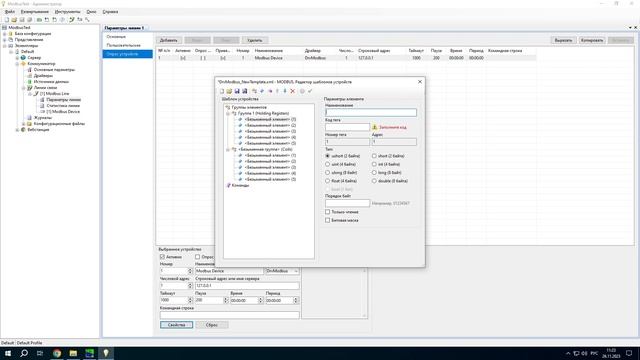Collapse the Линии связи node
This screenshot has width=640, height=360.
click(23, 88)
